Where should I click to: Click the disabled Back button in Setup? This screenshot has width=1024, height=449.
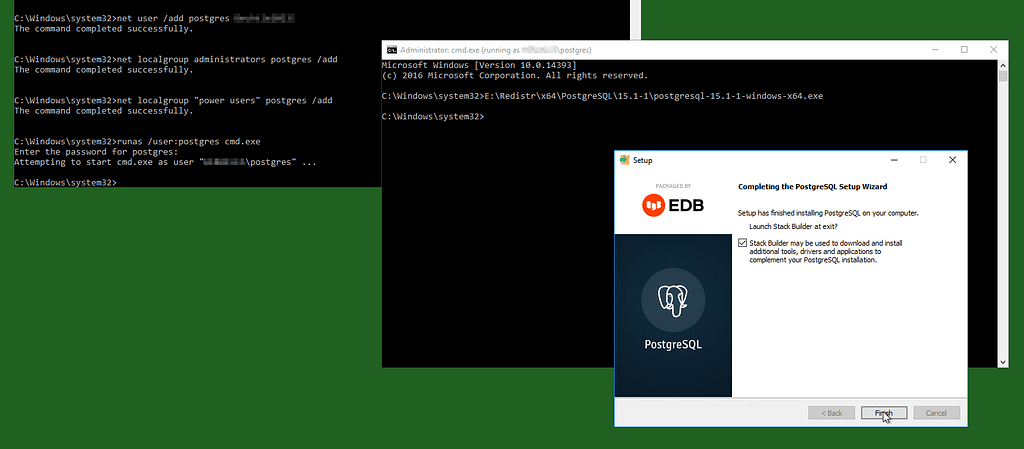[x=831, y=413]
